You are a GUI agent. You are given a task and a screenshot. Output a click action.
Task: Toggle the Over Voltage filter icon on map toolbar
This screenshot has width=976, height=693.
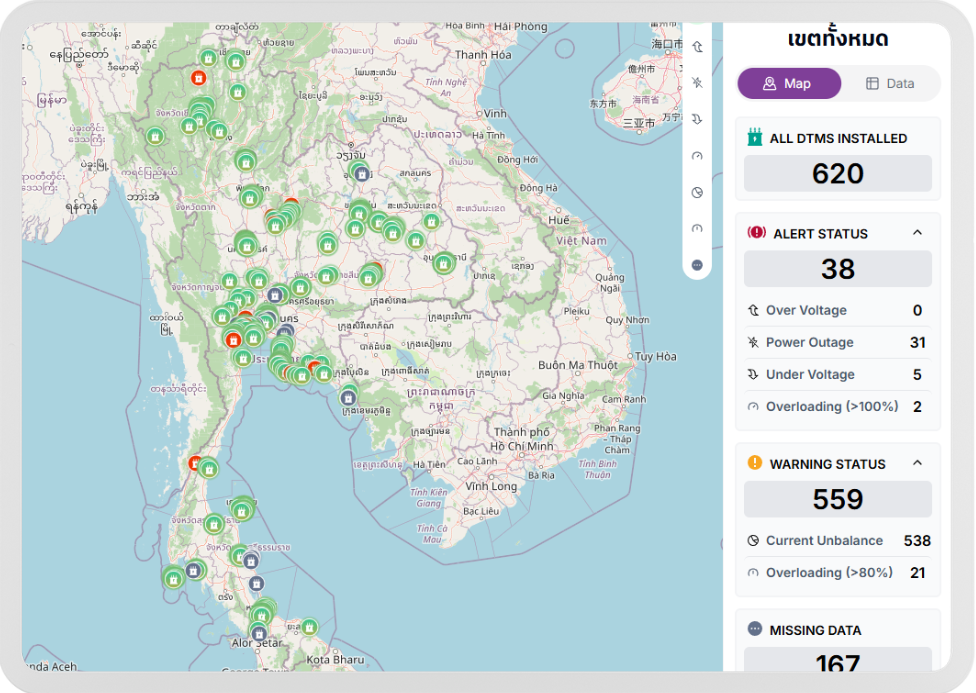click(697, 47)
